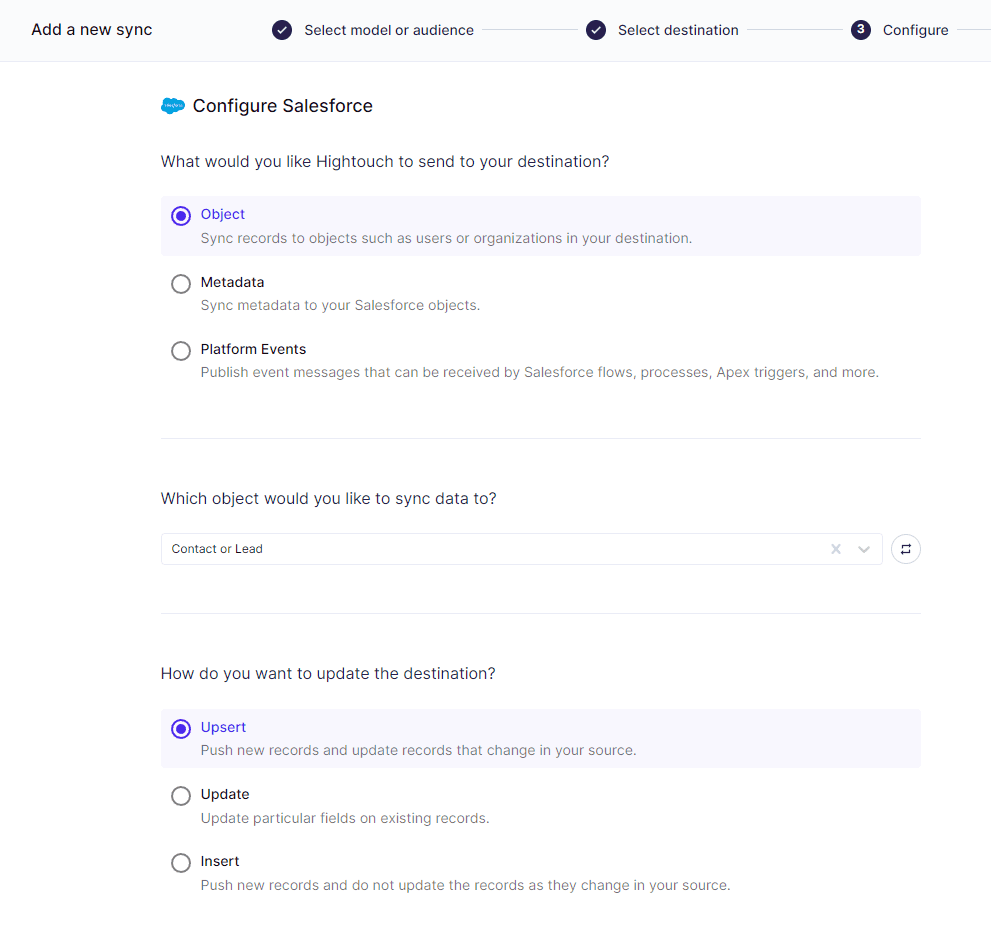Go to Select model or audience step
991x940 pixels.
pyautogui.click(x=389, y=30)
